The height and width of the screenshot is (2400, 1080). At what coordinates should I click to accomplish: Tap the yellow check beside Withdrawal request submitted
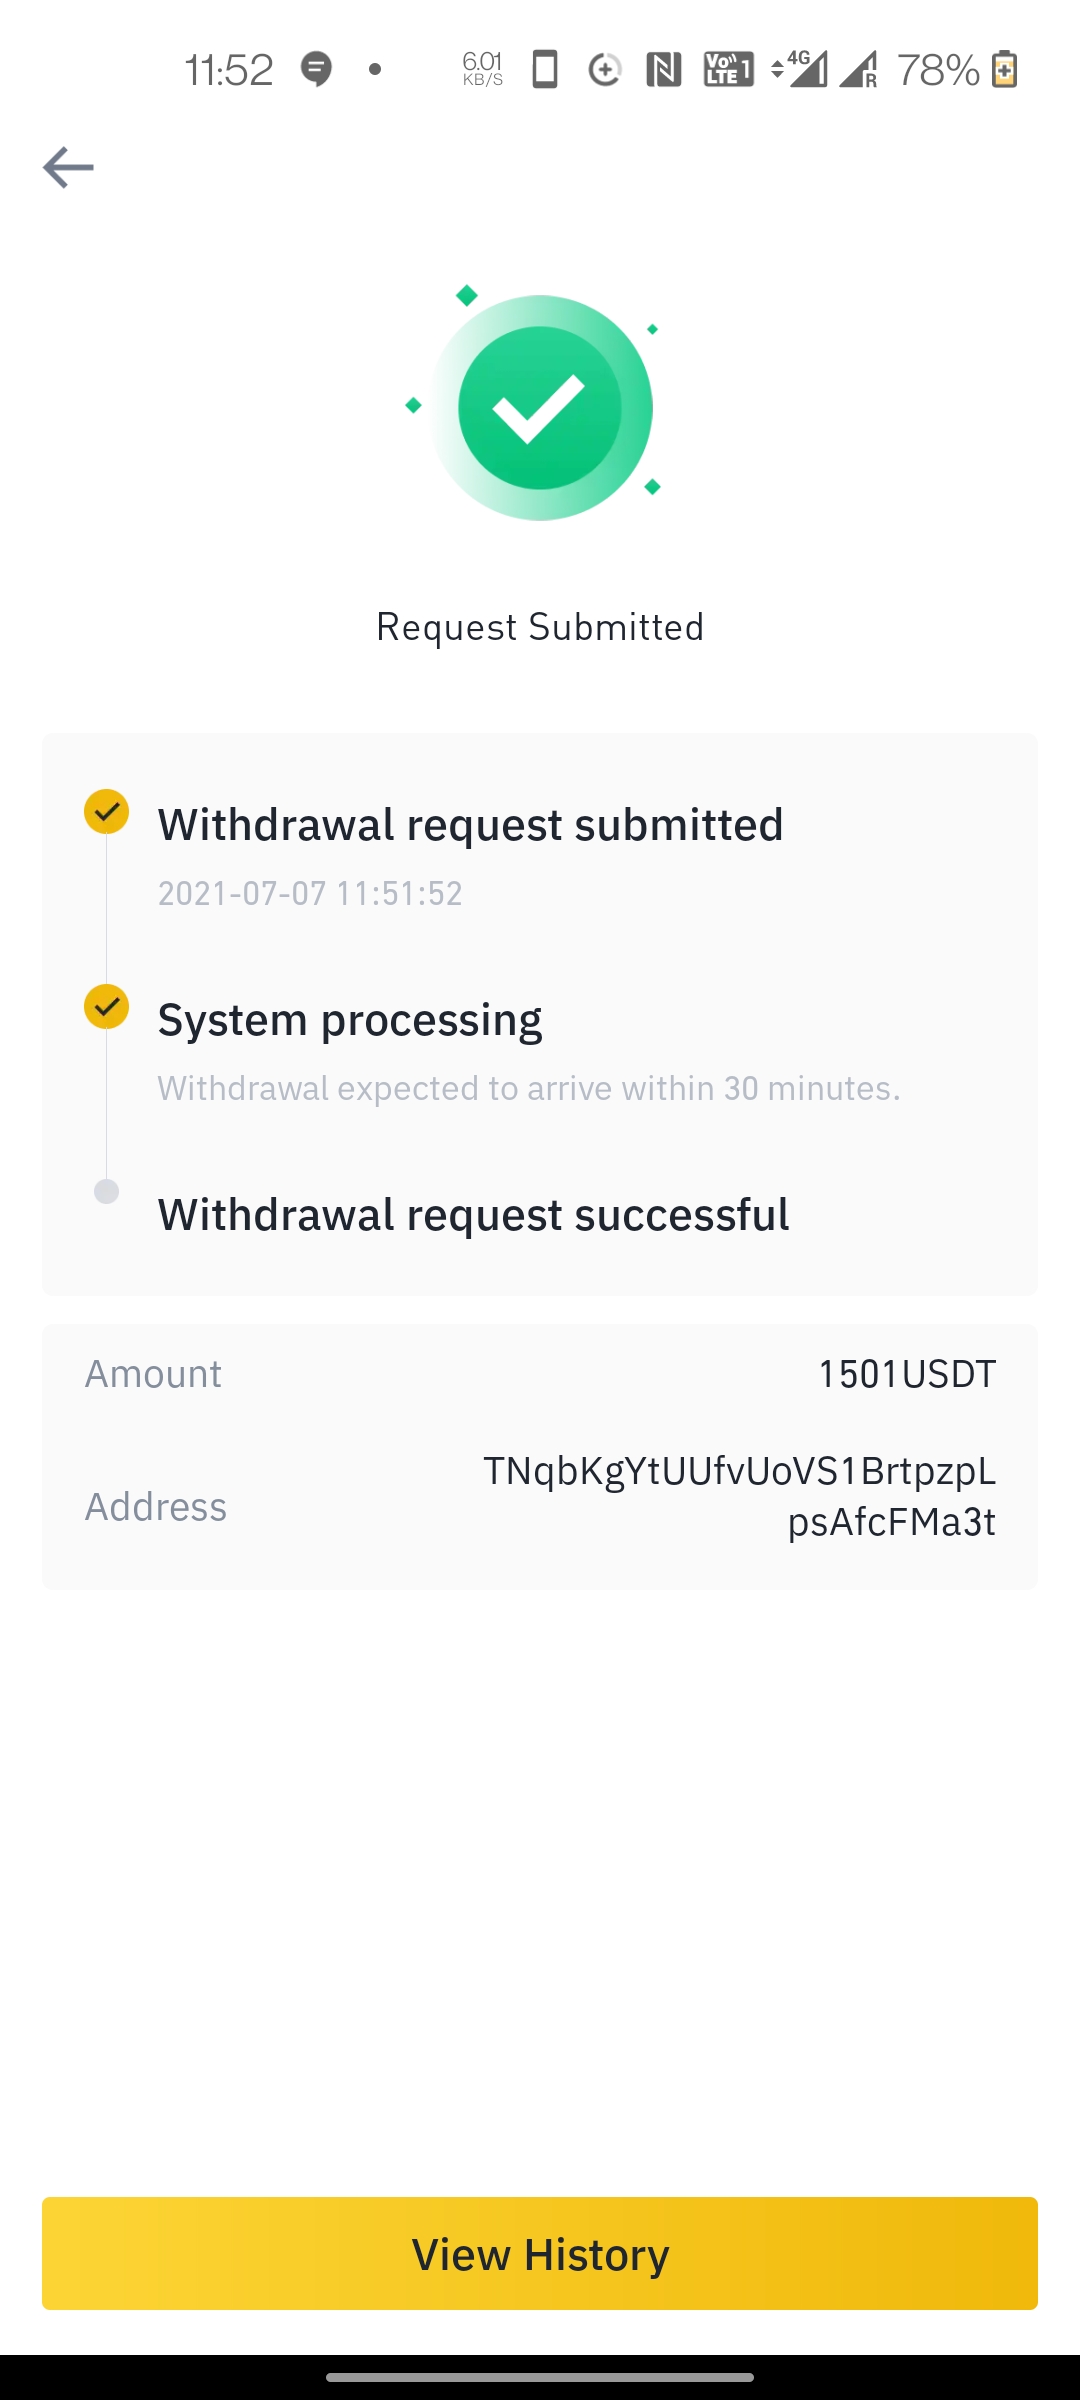106,811
